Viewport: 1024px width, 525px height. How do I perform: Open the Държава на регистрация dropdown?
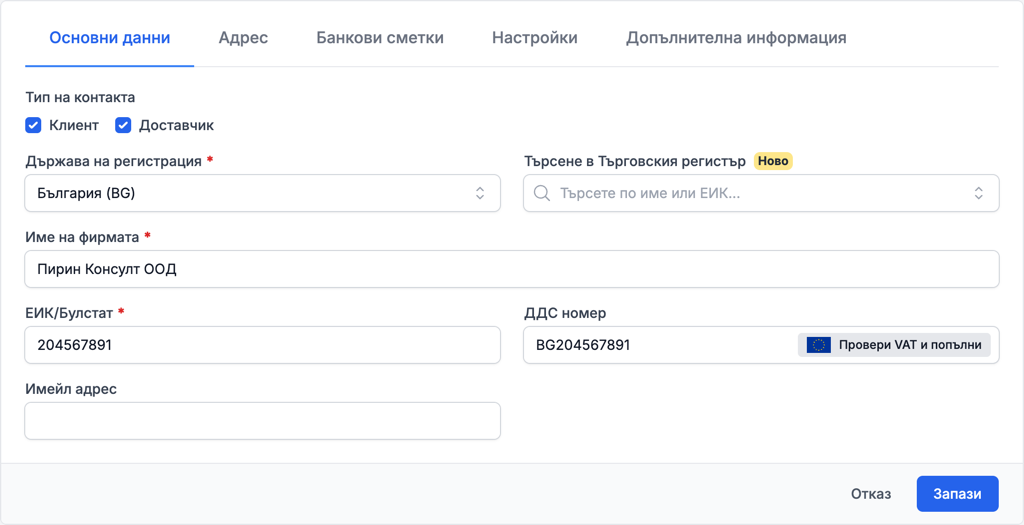pyautogui.click(x=263, y=193)
